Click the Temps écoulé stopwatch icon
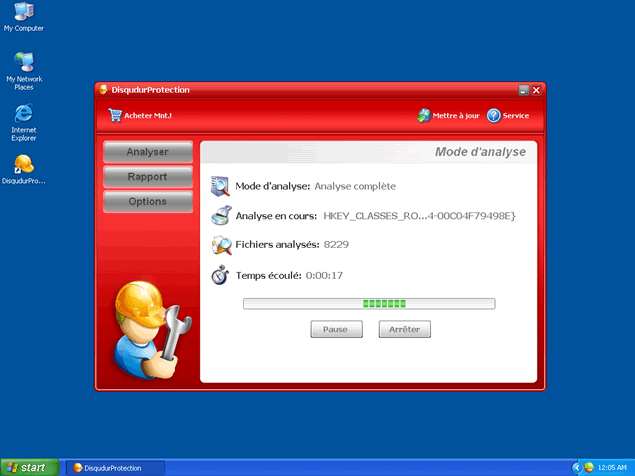 (x=221, y=275)
